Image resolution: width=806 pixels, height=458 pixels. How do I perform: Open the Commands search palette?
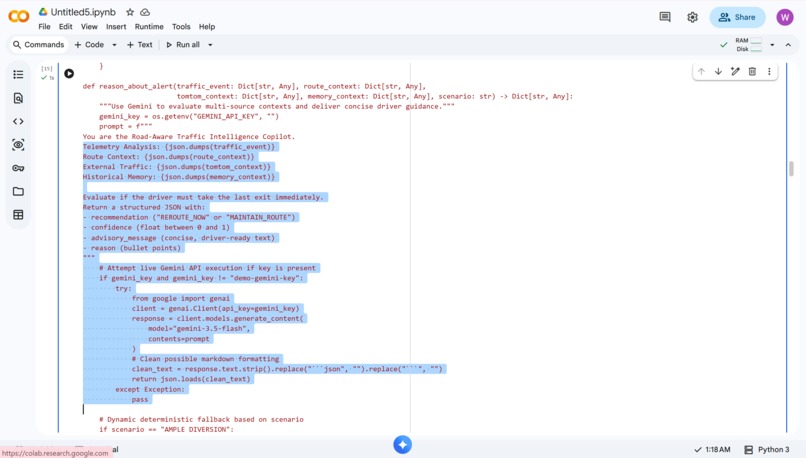(39, 45)
